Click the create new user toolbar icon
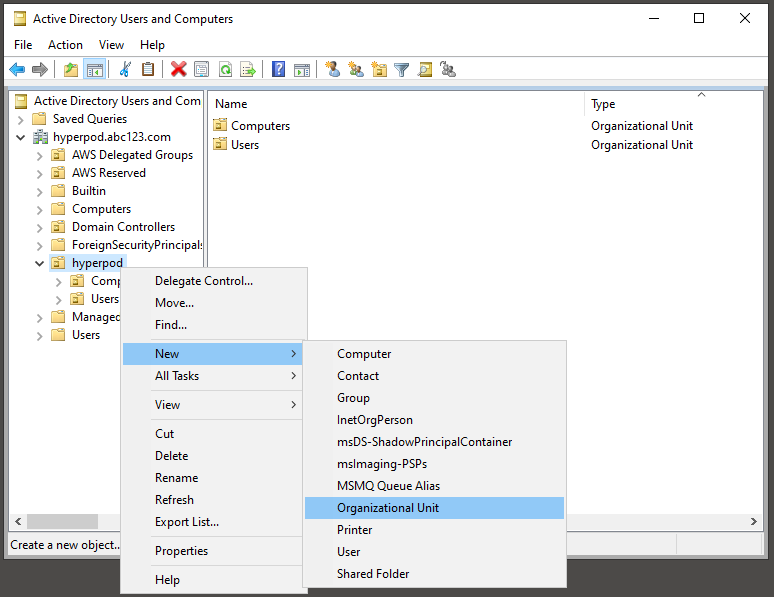The height and width of the screenshot is (597, 774). pos(333,70)
